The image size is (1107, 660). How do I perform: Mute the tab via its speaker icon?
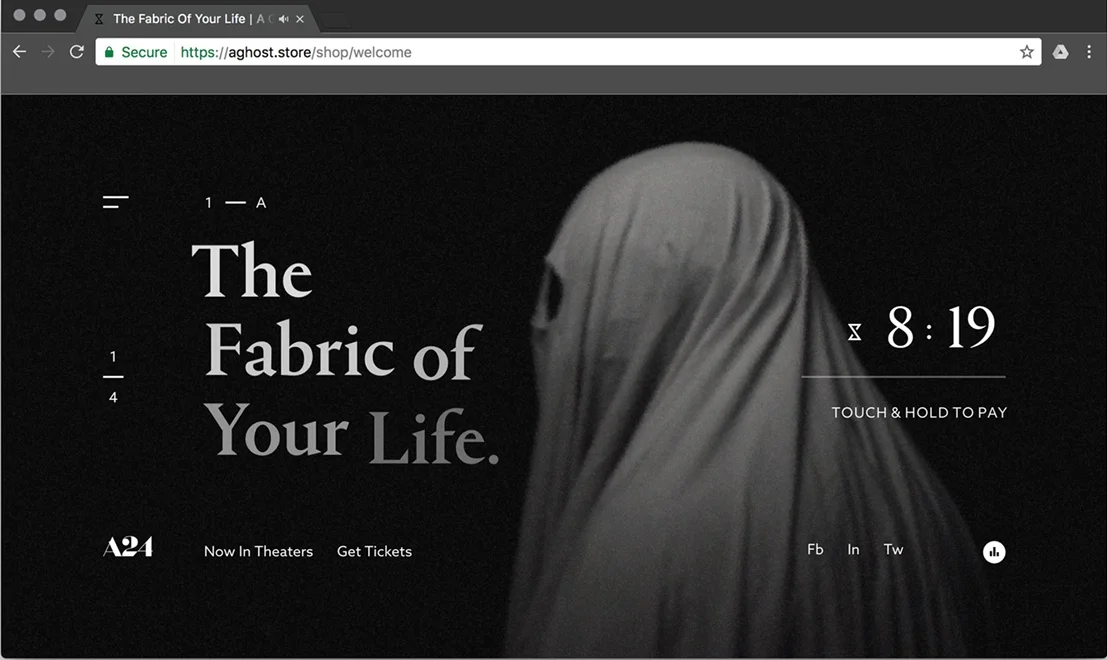click(283, 19)
